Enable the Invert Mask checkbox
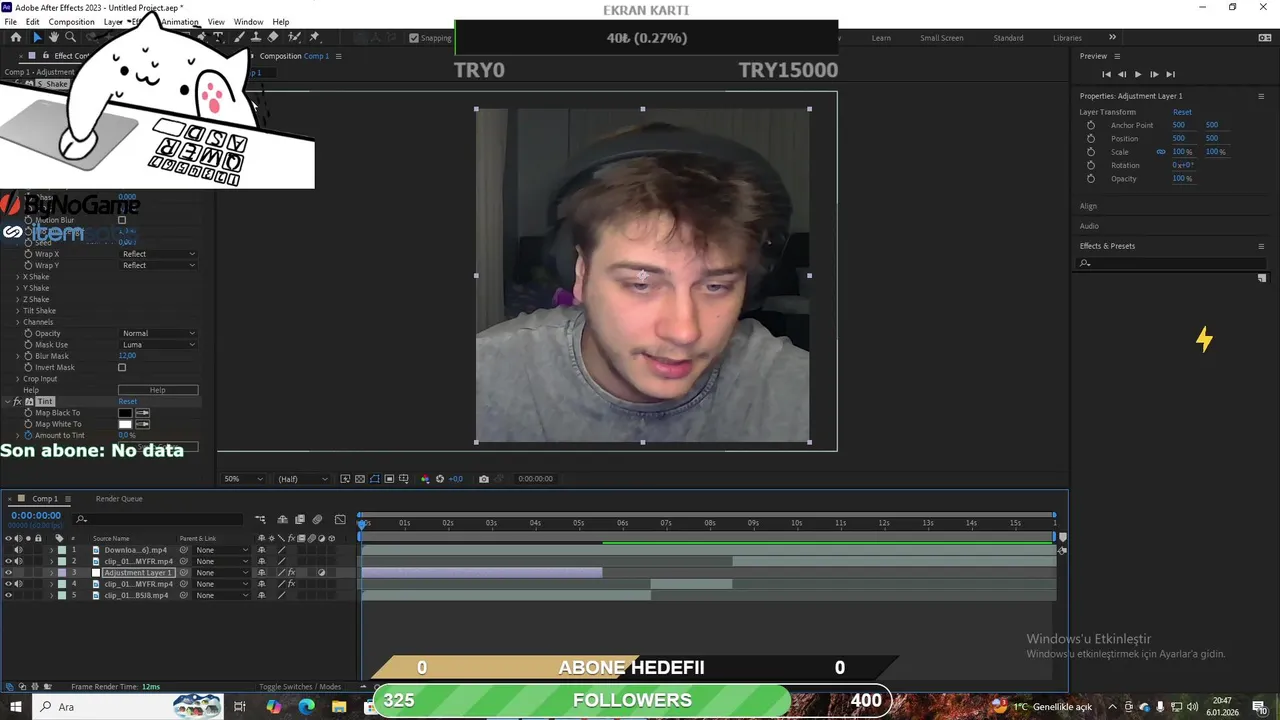This screenshot has width=1280, height=720. [122, 367]
